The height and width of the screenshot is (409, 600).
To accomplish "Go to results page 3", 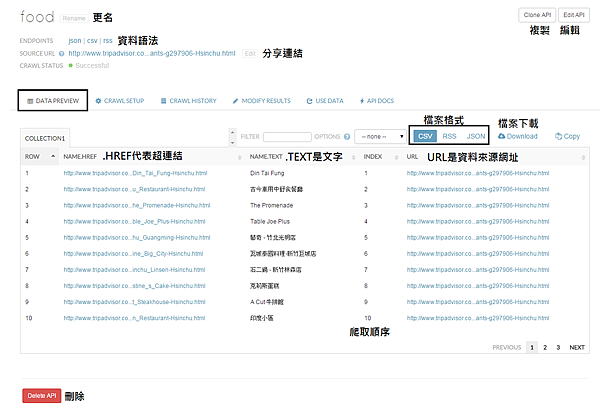I will pyautogui.click(x=558, y=347).
